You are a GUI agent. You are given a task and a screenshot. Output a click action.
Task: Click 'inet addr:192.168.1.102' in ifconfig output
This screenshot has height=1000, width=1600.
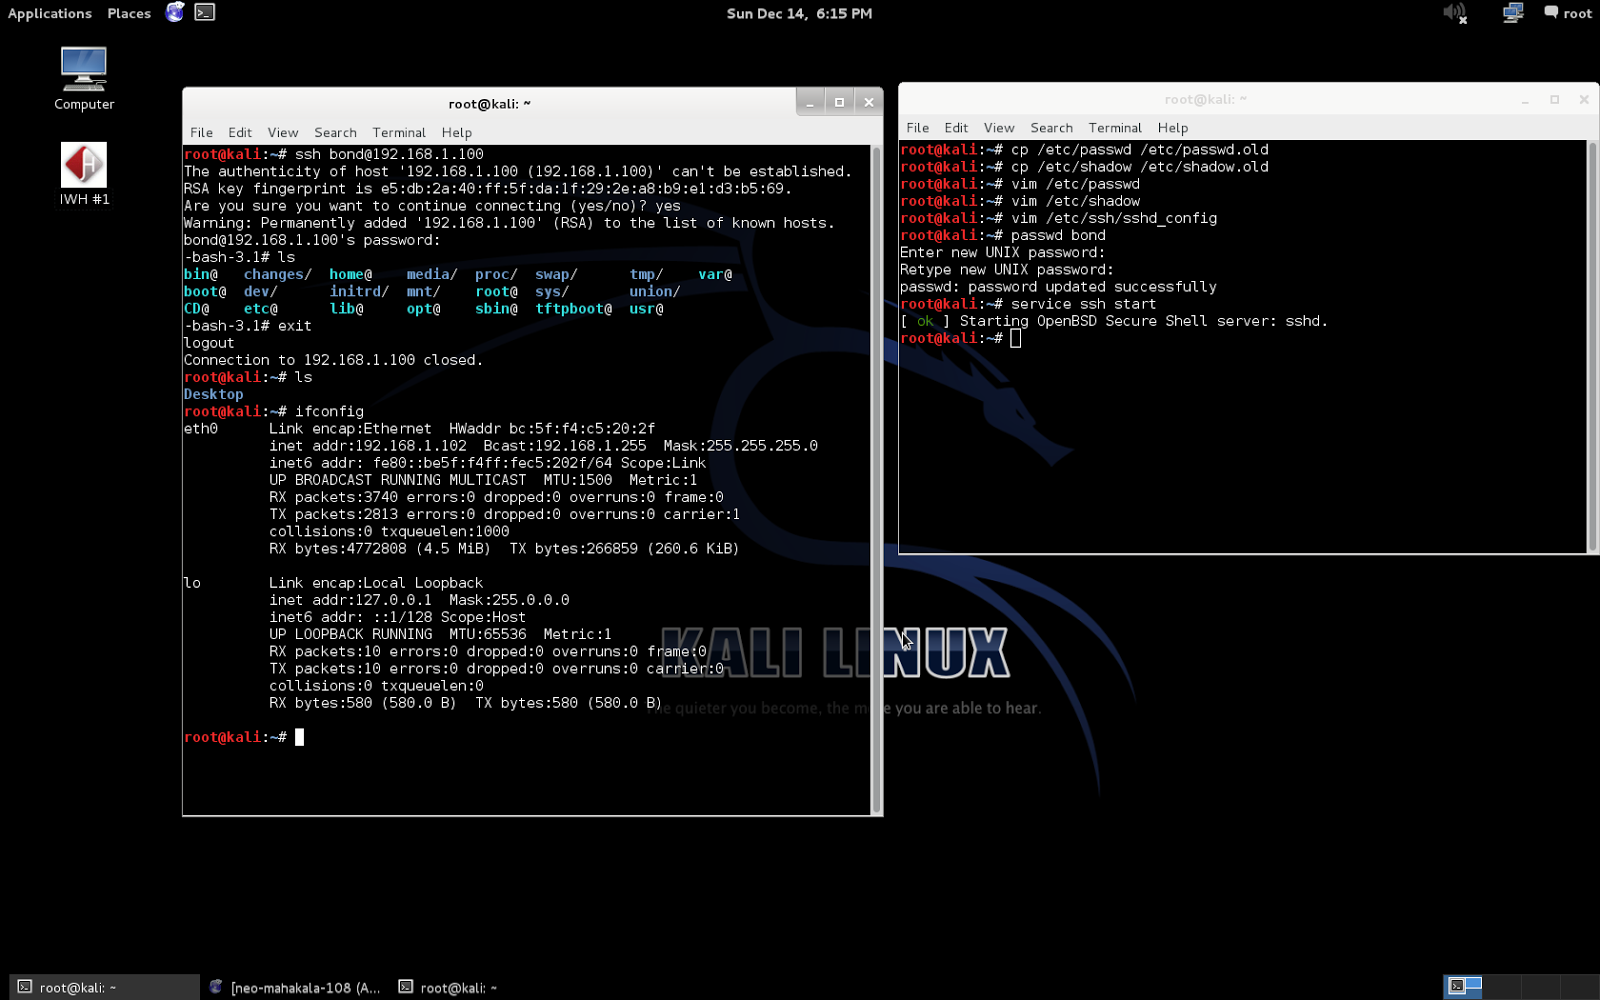coord(368,446)
